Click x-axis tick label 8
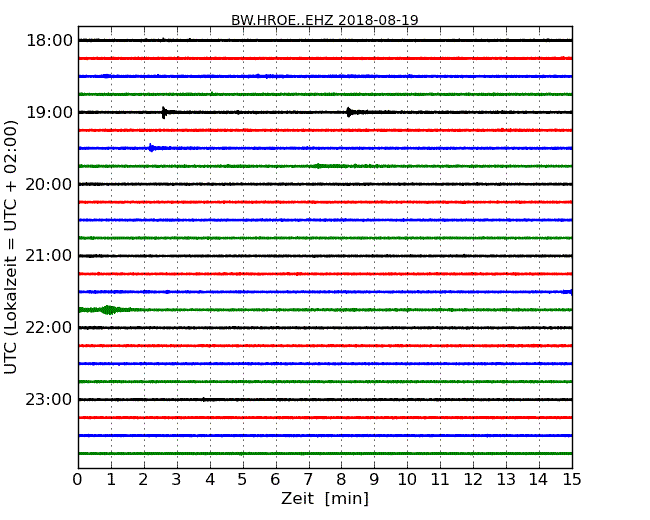The image size is (650, 520). click(x=341, y=480)
